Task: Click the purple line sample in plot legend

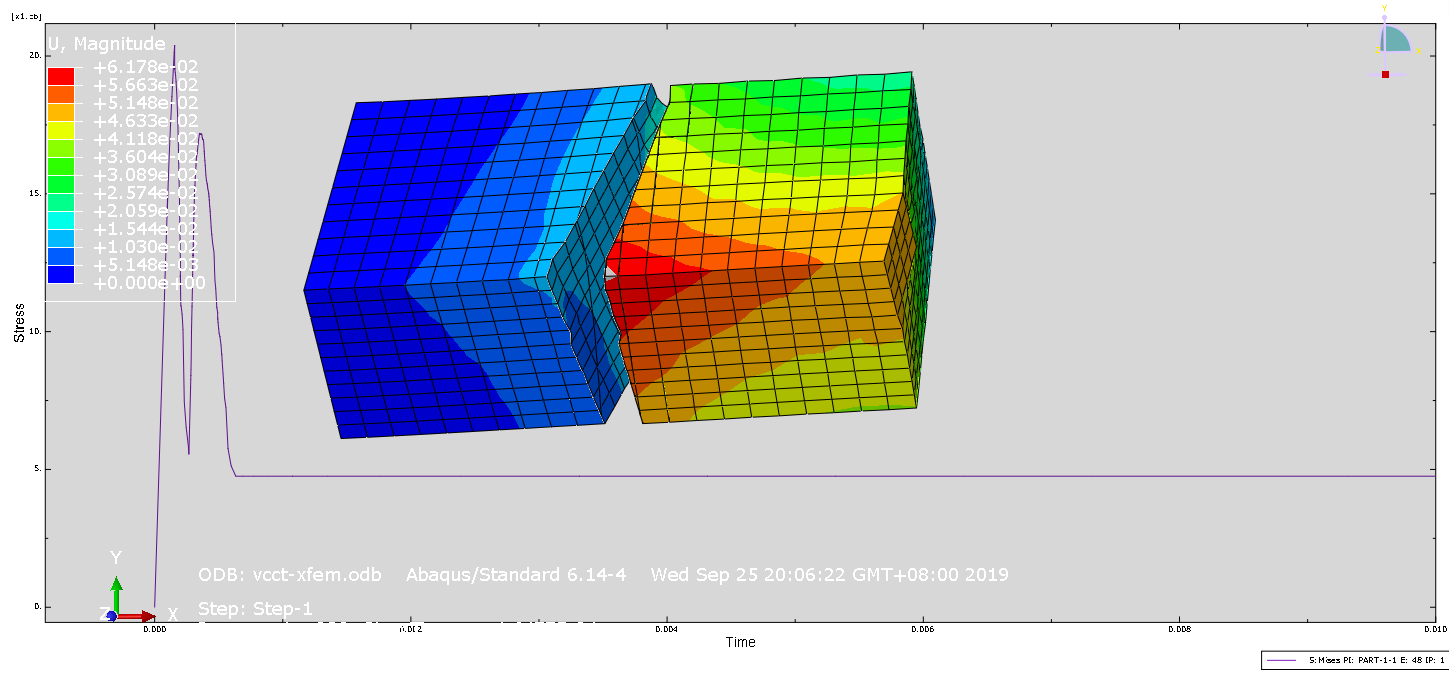Action: (1283, 661)
